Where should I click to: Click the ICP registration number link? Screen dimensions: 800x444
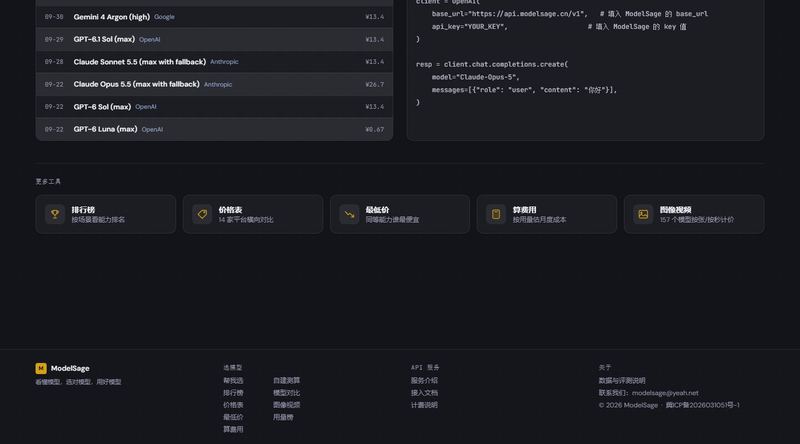[x=703, y=405]
